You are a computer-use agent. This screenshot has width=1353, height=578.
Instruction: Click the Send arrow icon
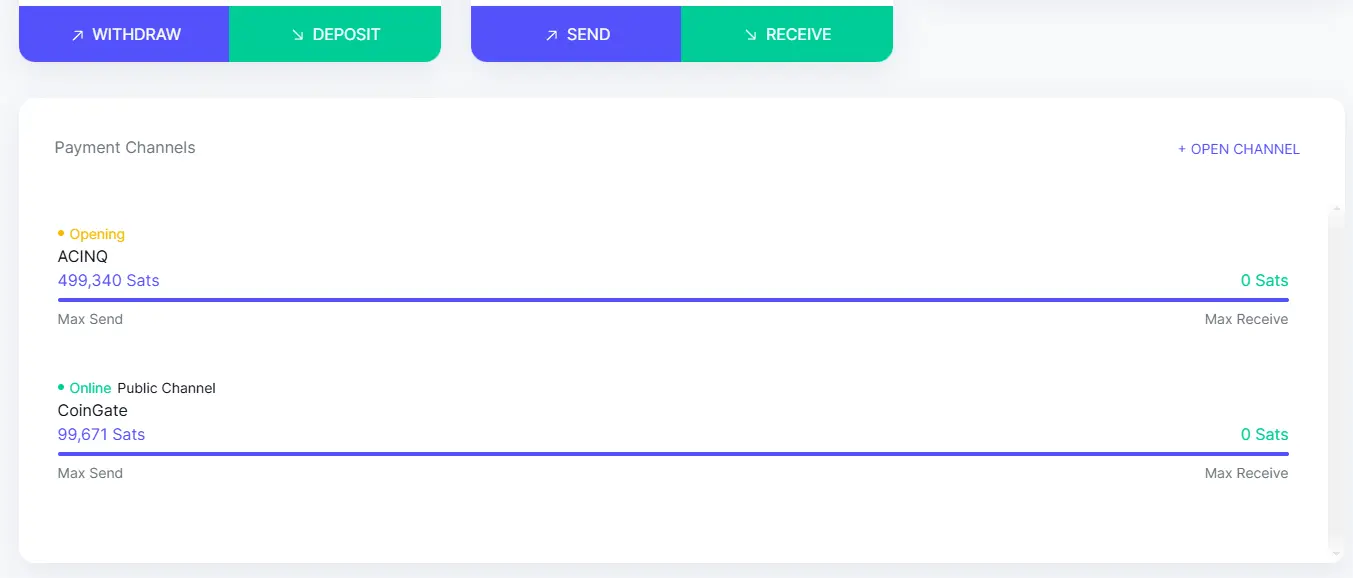(x=551, y=35)
